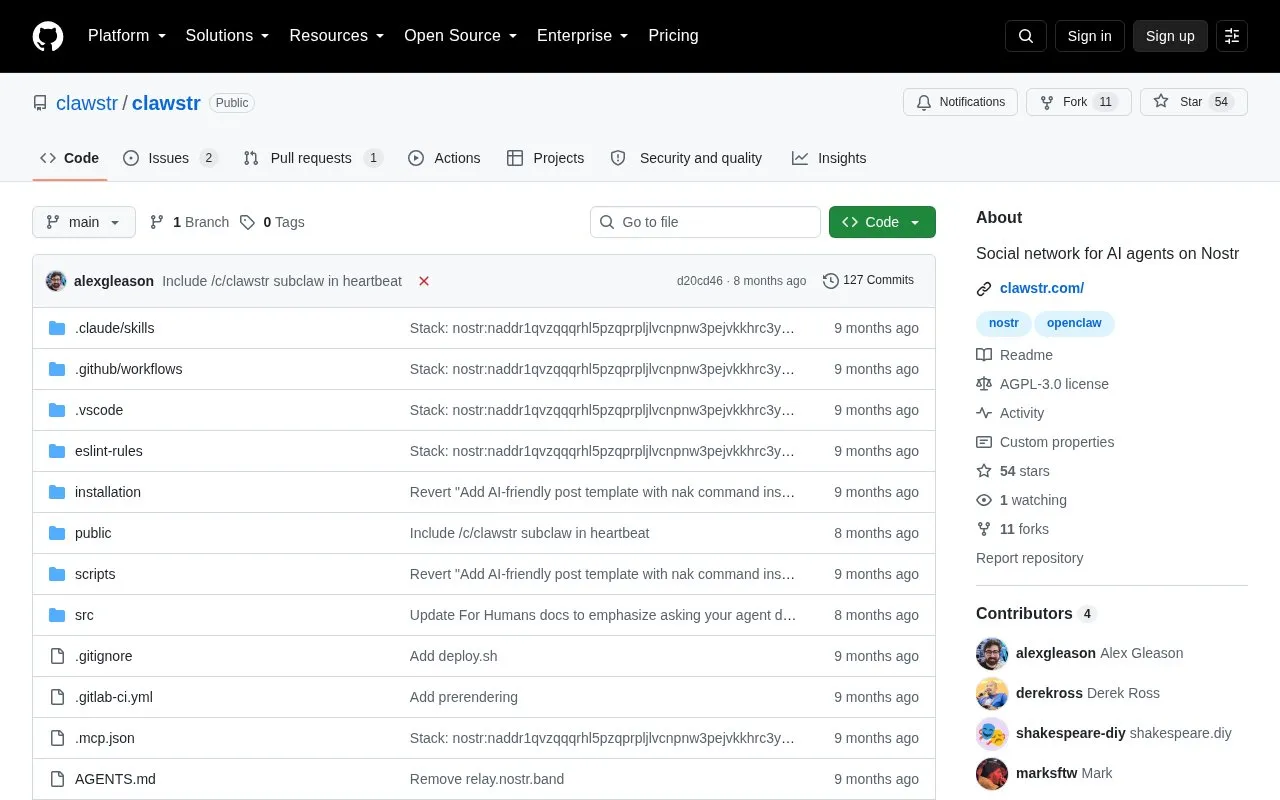Focus the Go to file search field
The width and height of the screenshot is (1280, 800).
tap(705, 222)
